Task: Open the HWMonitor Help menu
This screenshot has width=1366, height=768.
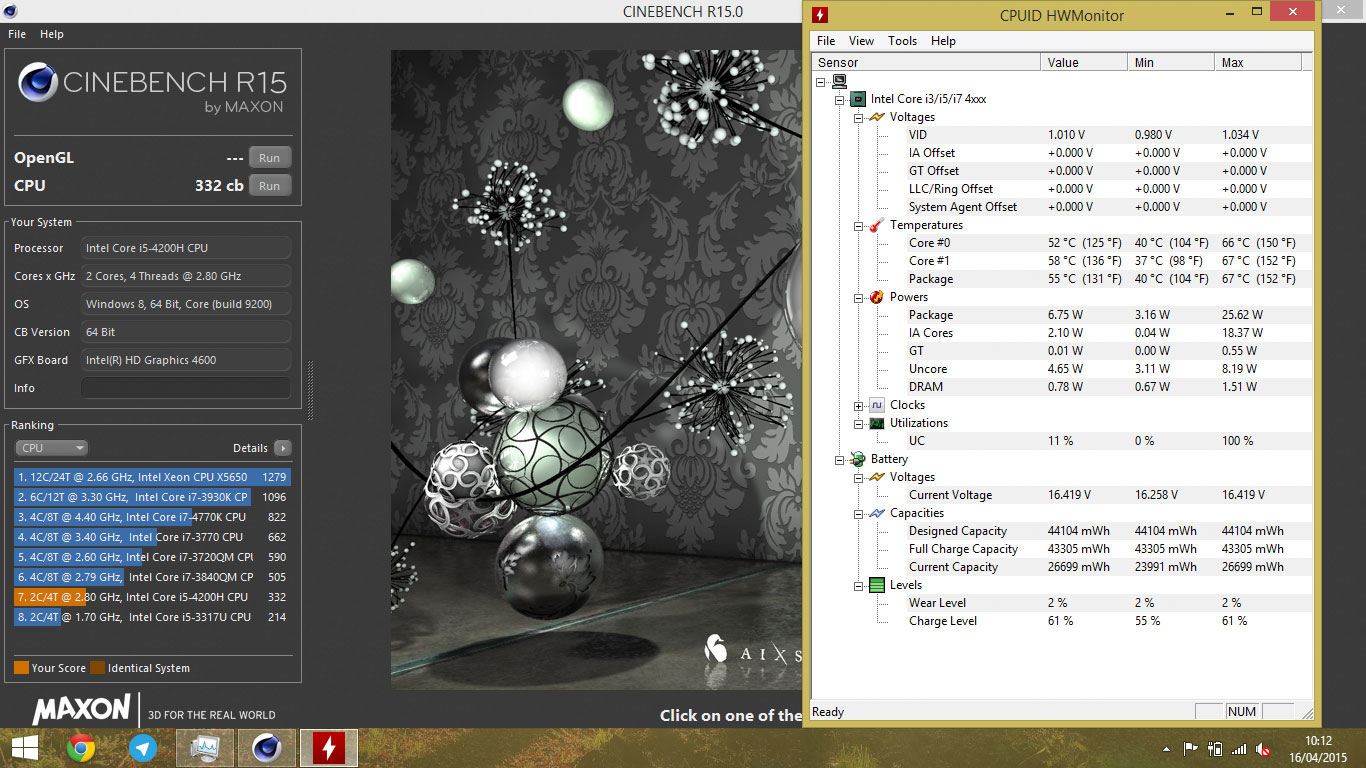Action: coord(943,41)
